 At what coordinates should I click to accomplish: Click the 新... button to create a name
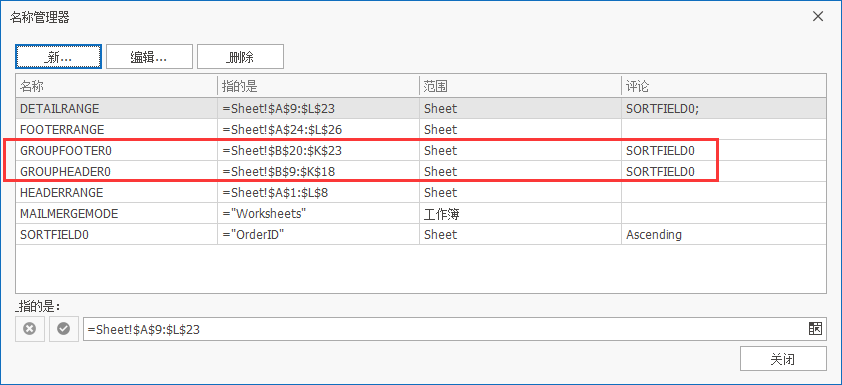(x=59, y=56)
